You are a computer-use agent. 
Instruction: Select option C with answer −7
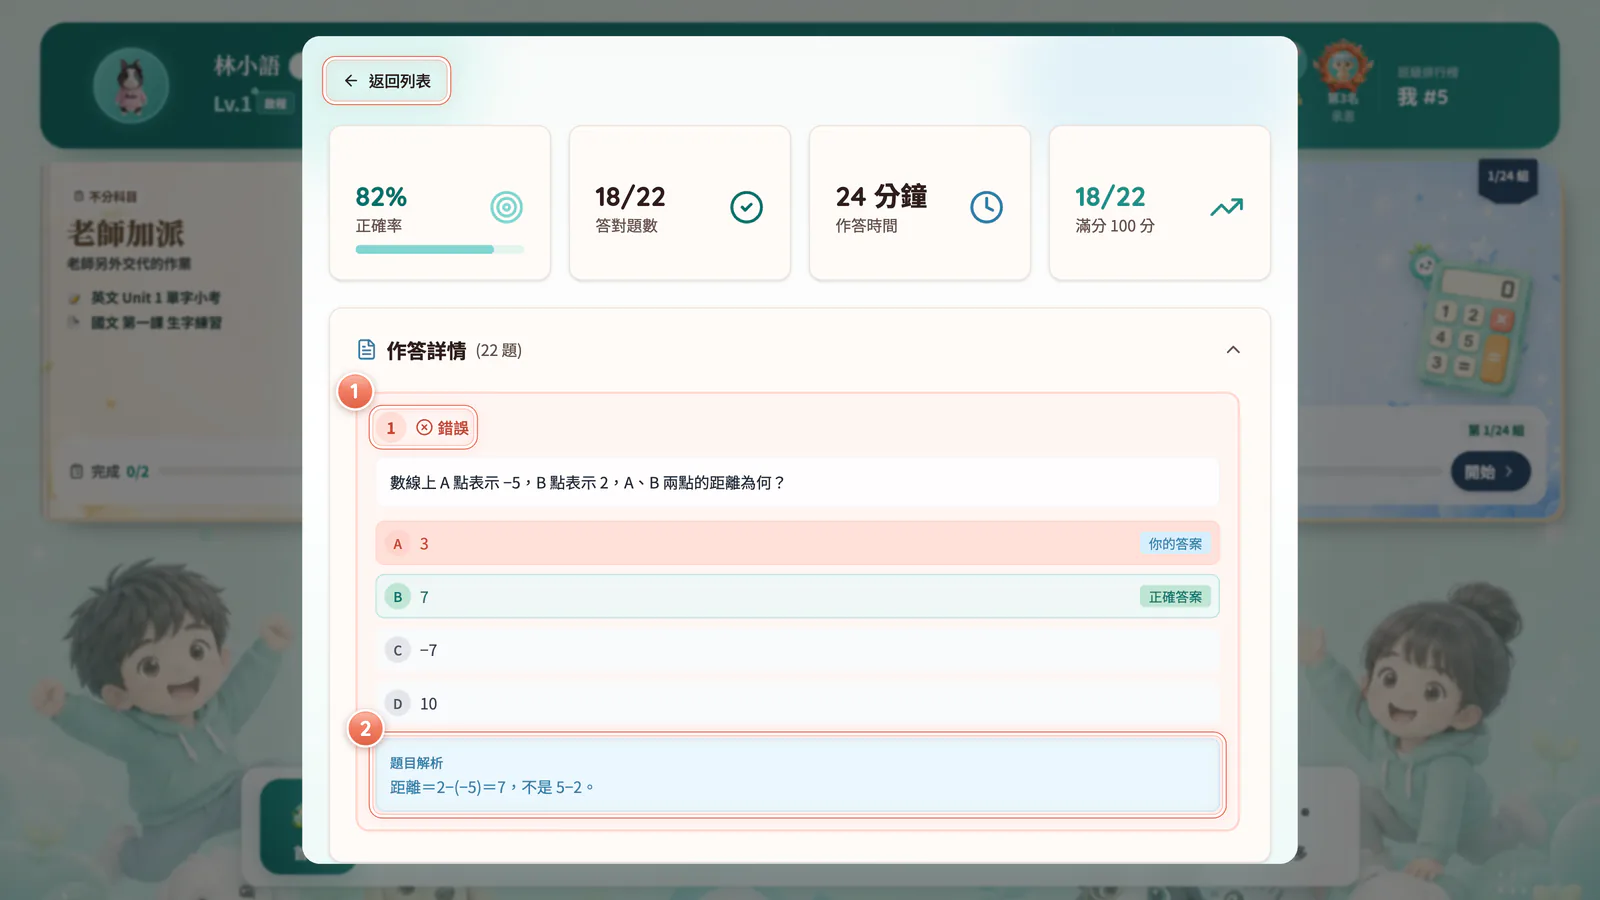click(798, 650)
